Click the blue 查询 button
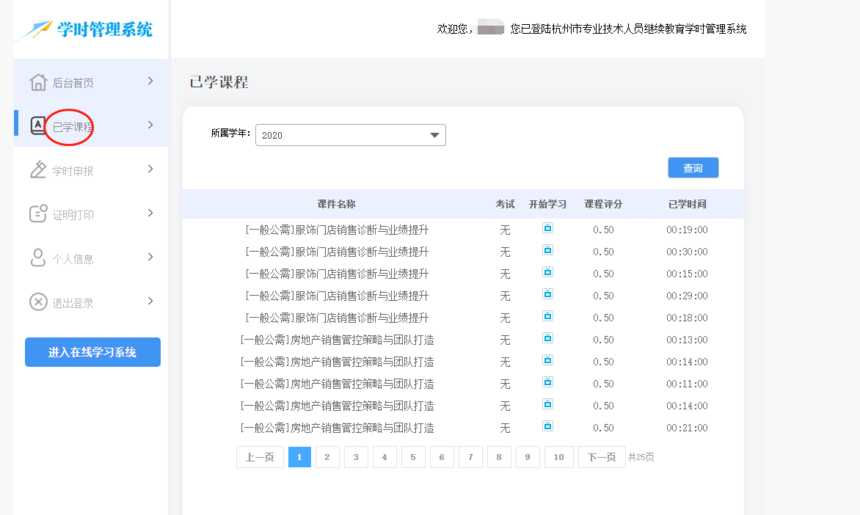The image size is (860, 515). [693, 168]
